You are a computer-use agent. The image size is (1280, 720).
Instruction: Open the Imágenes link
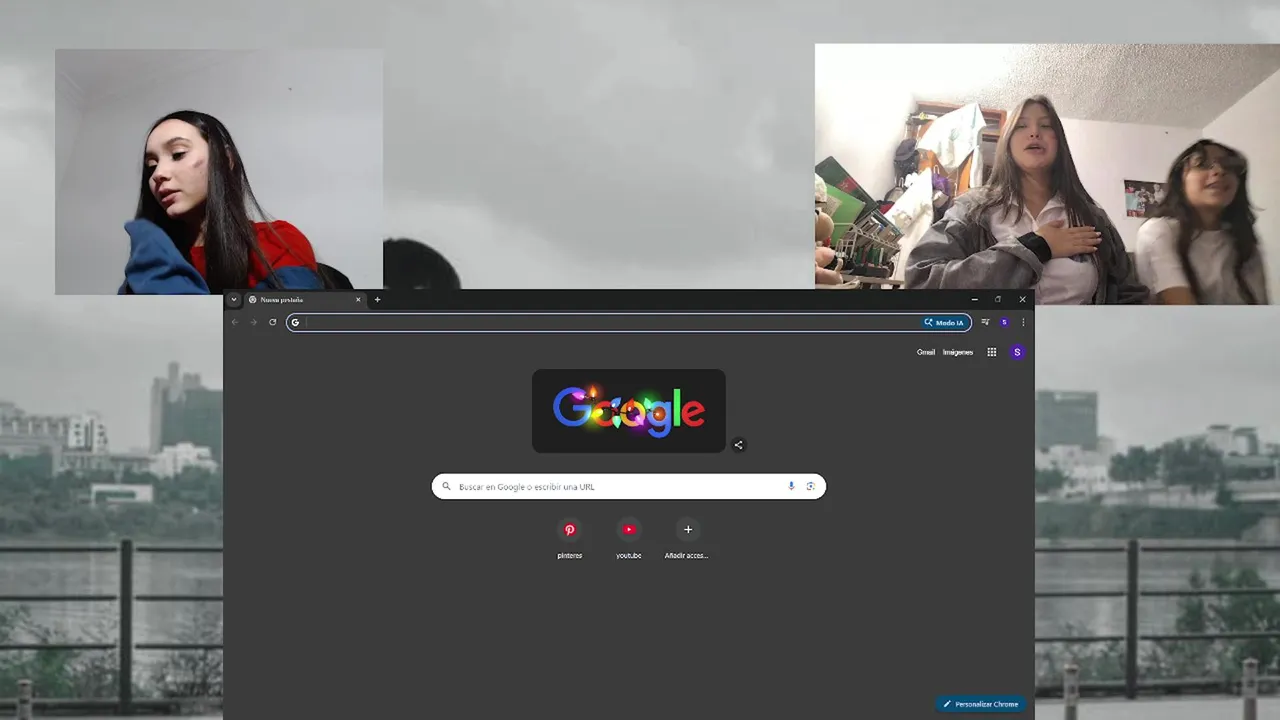click(x=958, y=352)
